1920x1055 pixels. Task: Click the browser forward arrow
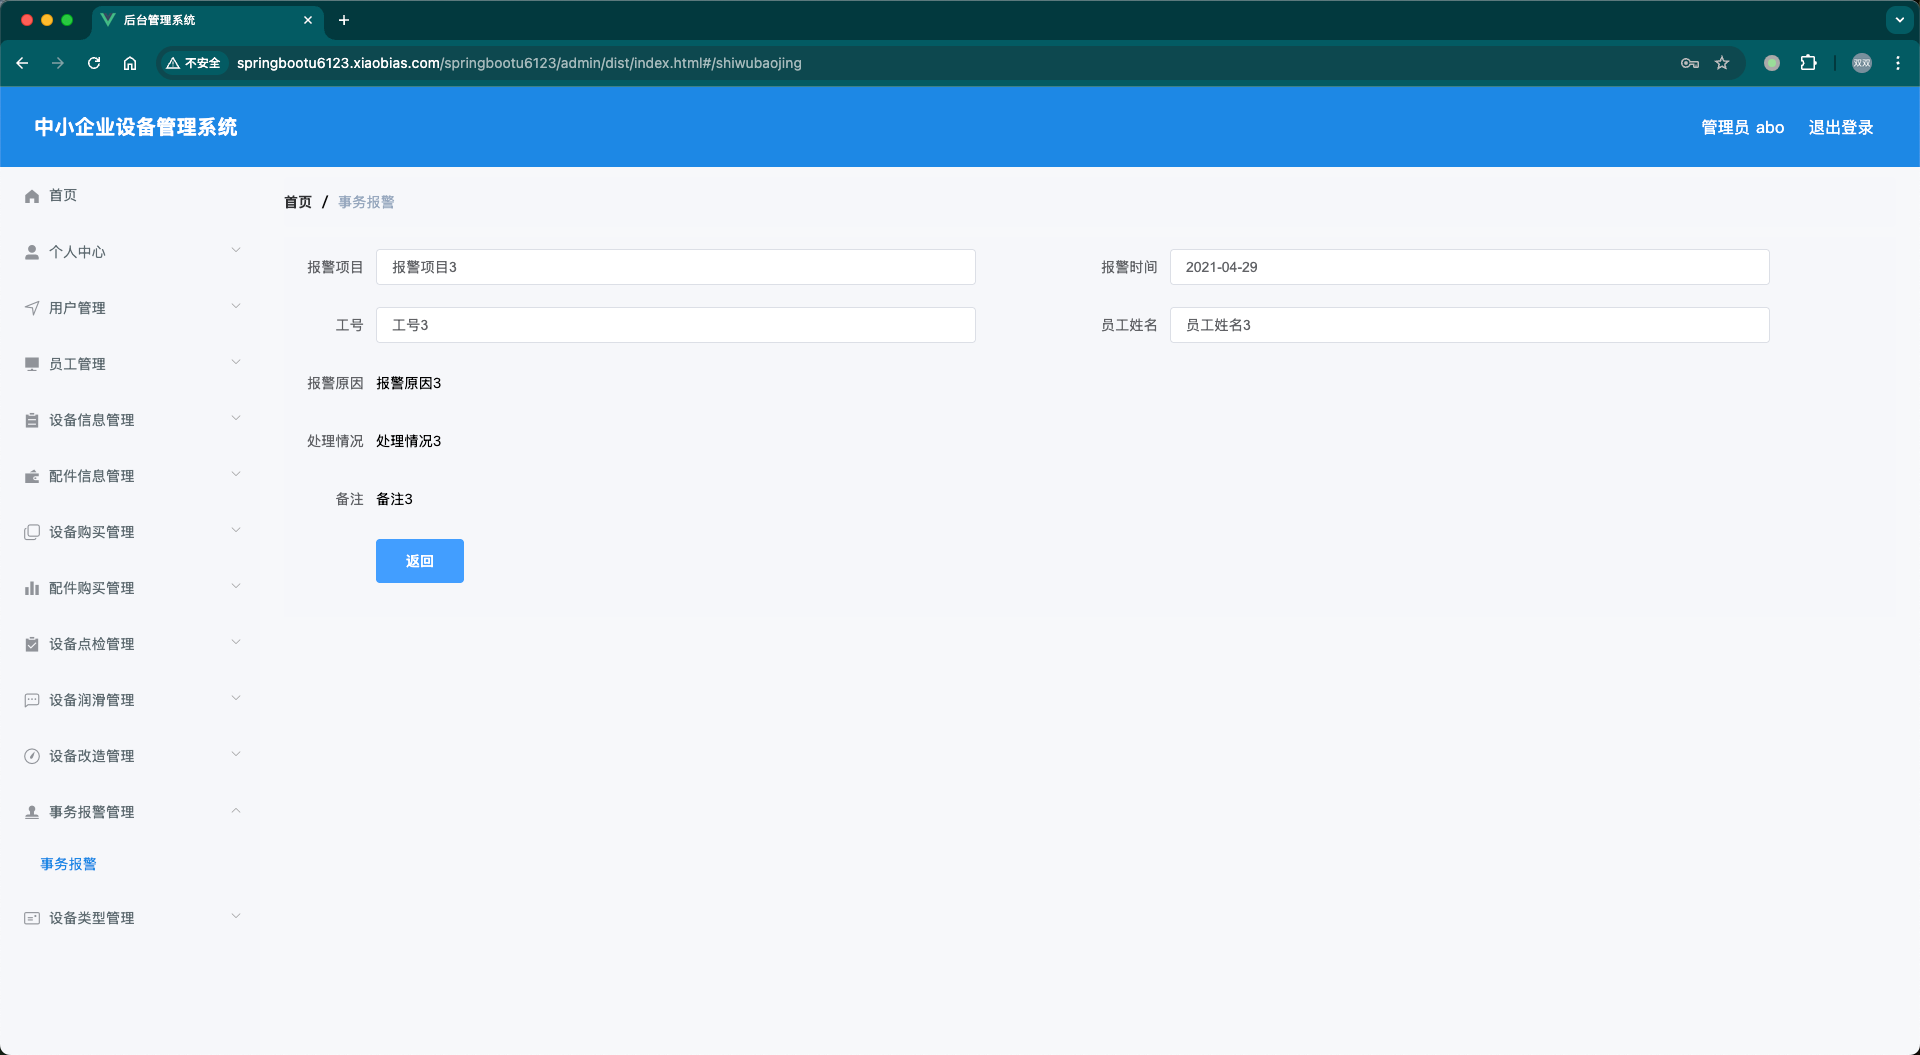click(x=58, y=63)
